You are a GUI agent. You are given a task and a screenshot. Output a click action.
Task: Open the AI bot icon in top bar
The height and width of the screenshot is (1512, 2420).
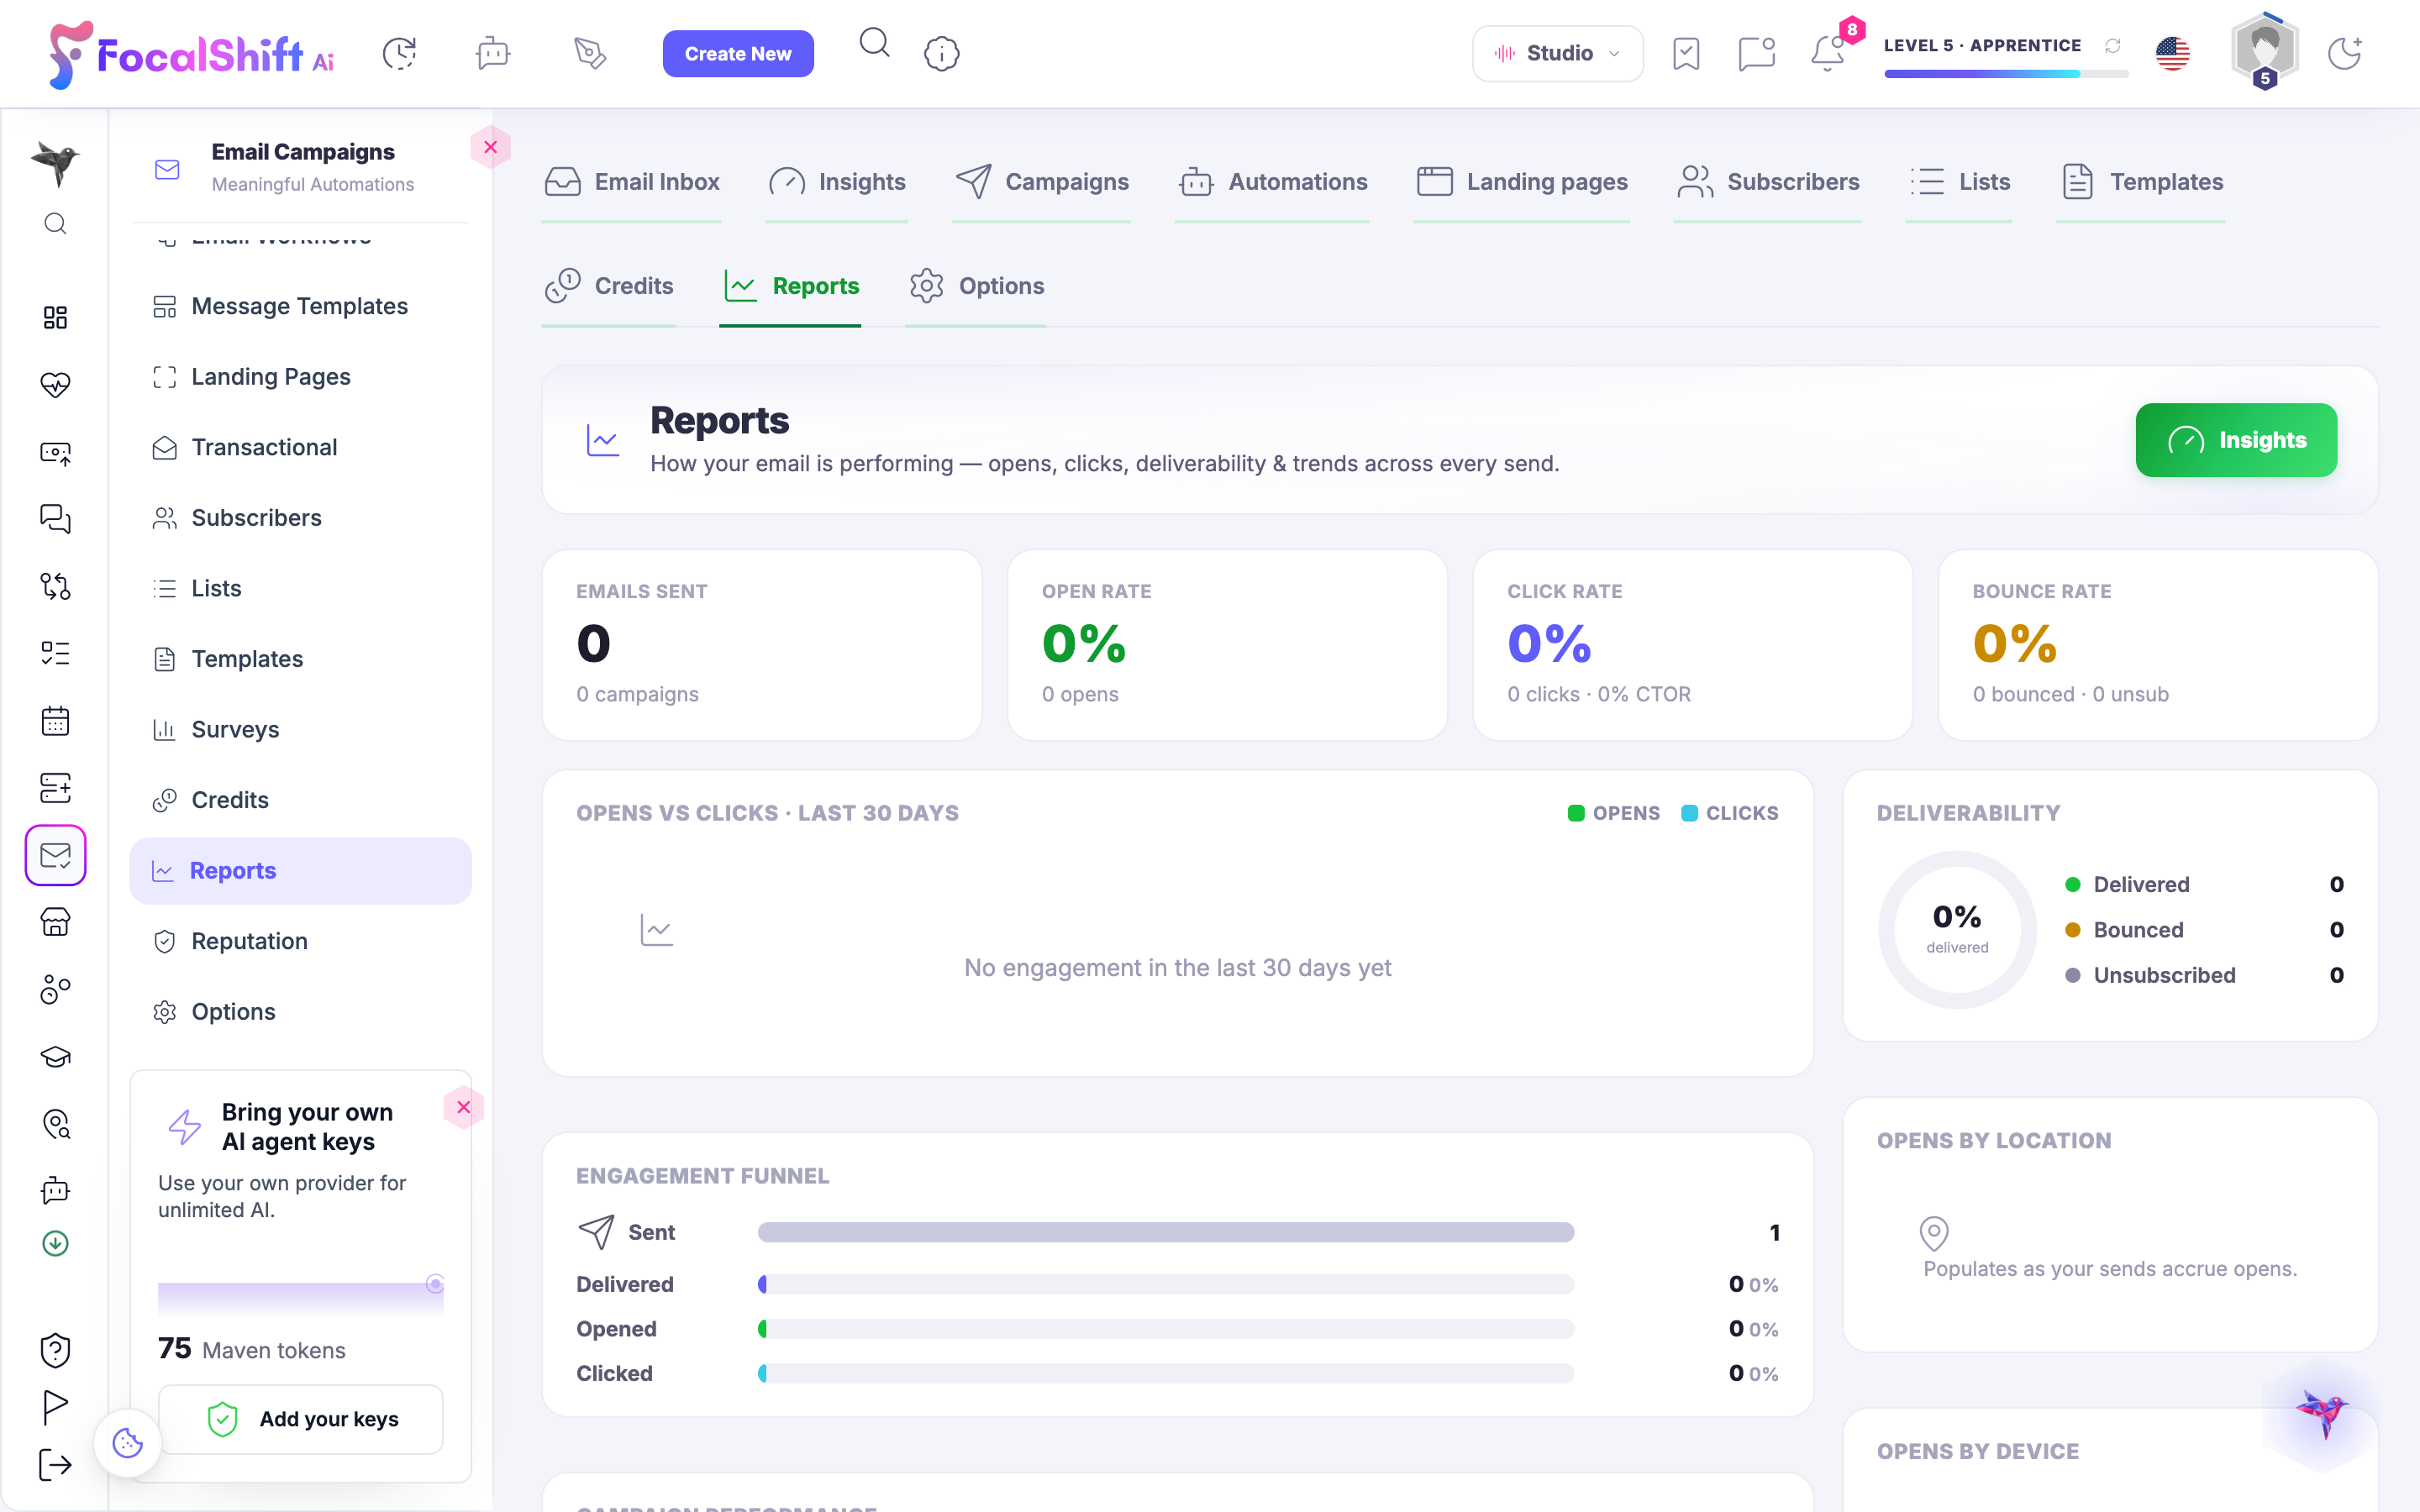493,53
